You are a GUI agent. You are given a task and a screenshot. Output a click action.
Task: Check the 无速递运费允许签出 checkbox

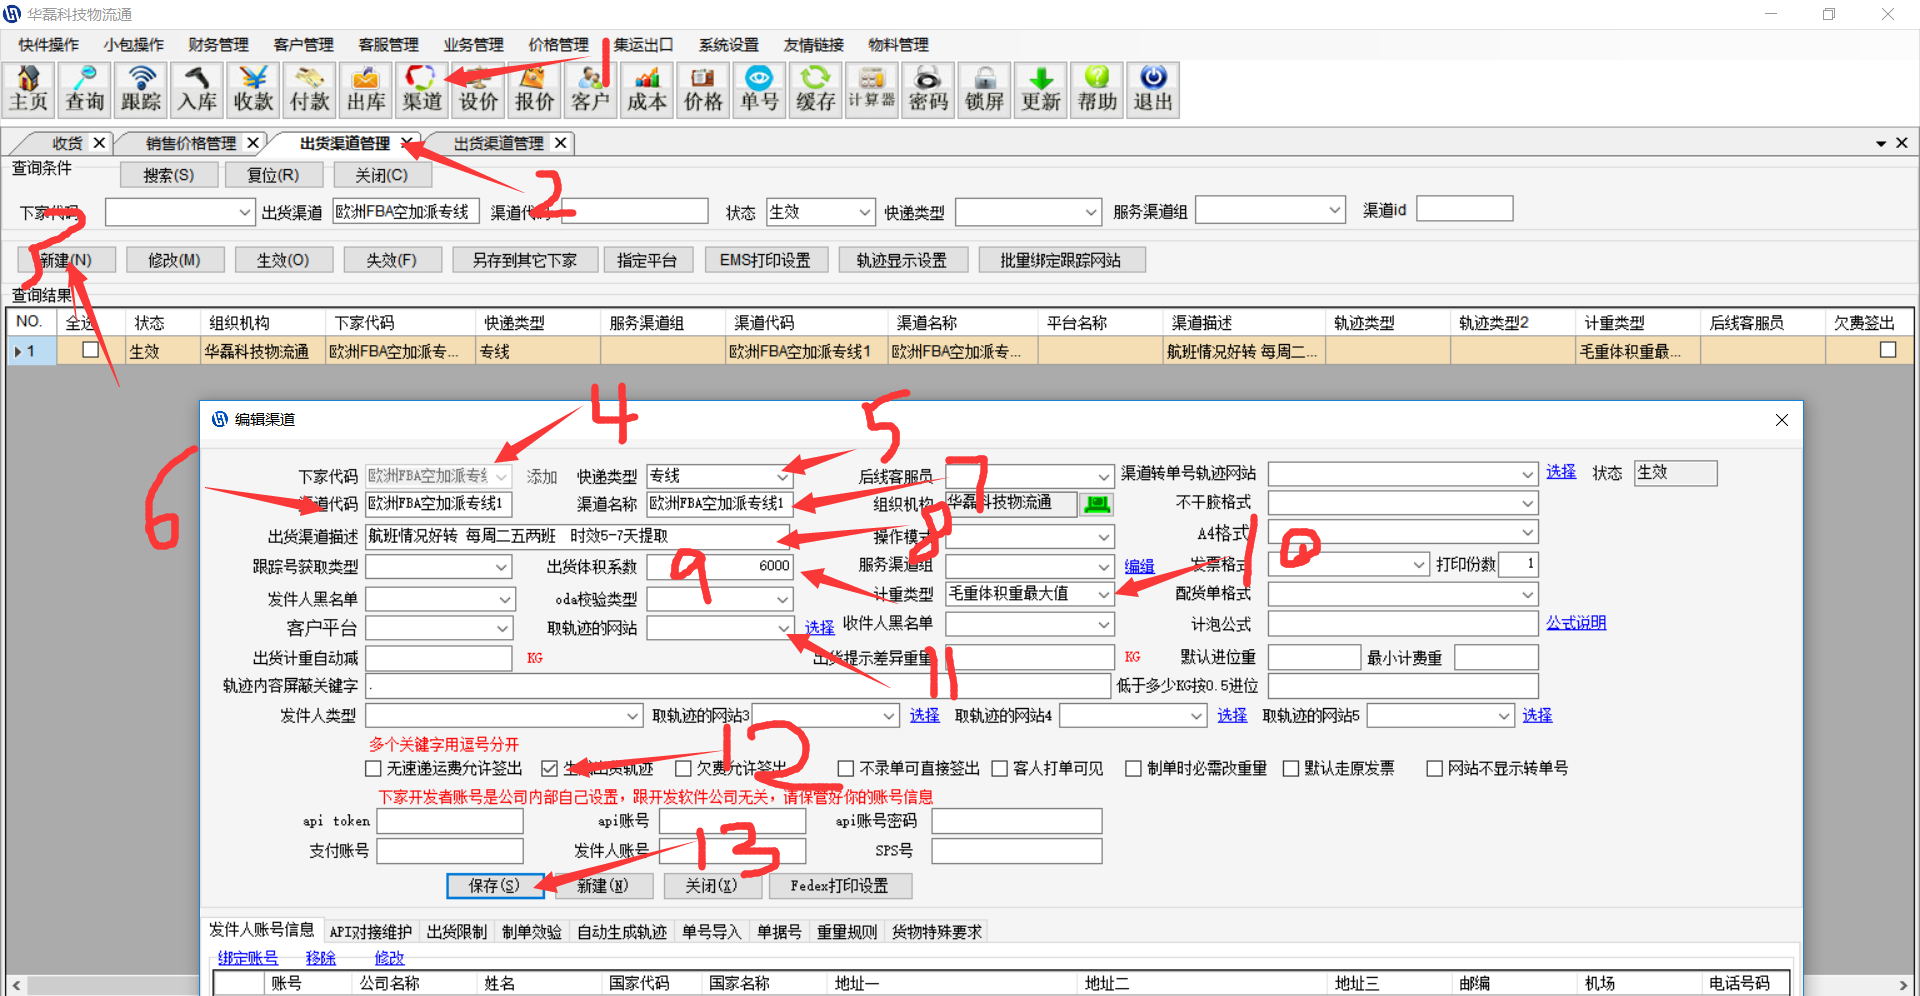(x=374, y=768)
